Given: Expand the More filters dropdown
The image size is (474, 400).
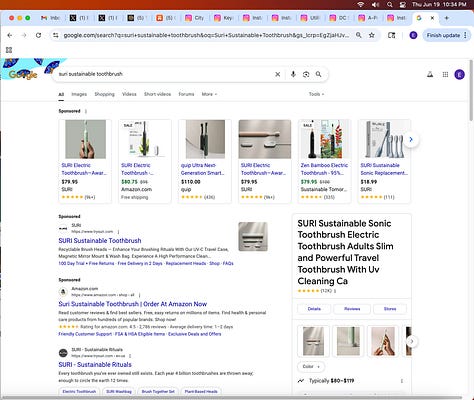Looking at the screenshot, I should click(209, 94).
